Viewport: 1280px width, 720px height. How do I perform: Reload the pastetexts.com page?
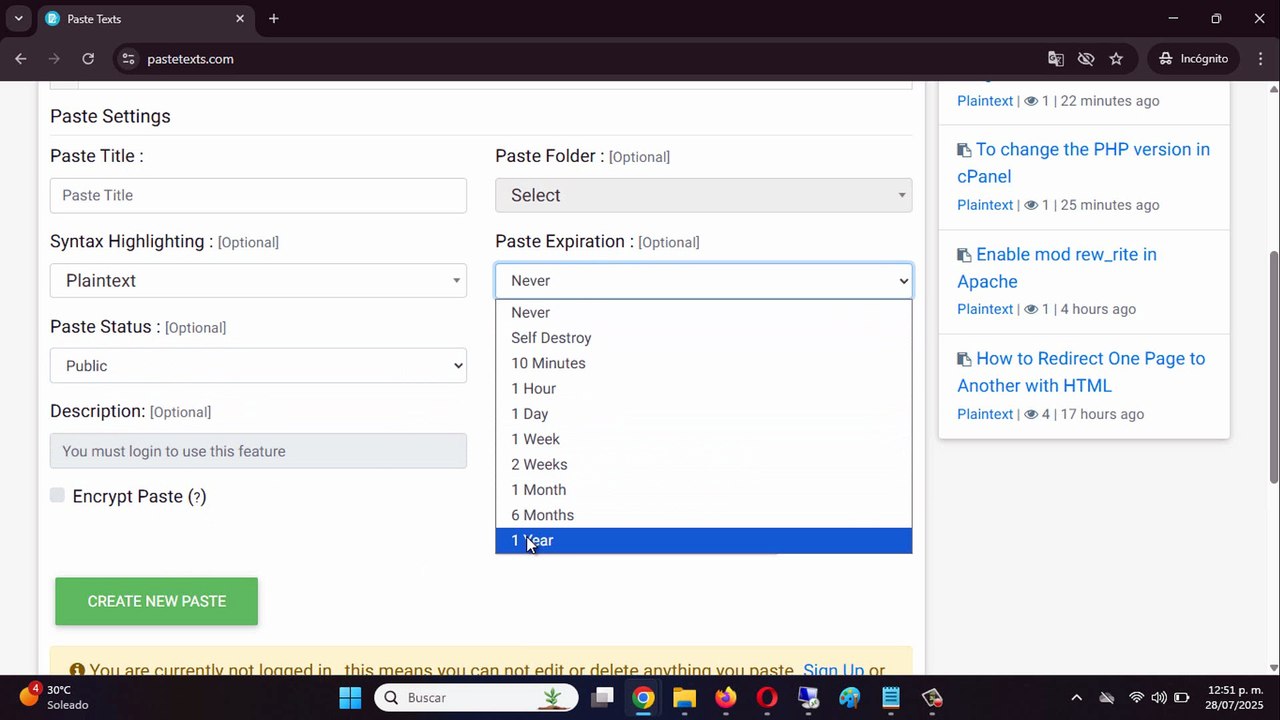tap(88, 59)
